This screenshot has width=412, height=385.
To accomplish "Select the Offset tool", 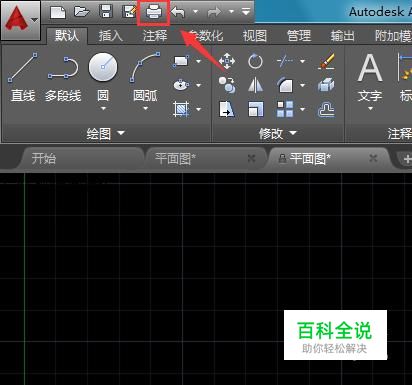I will tap(326, 109).
